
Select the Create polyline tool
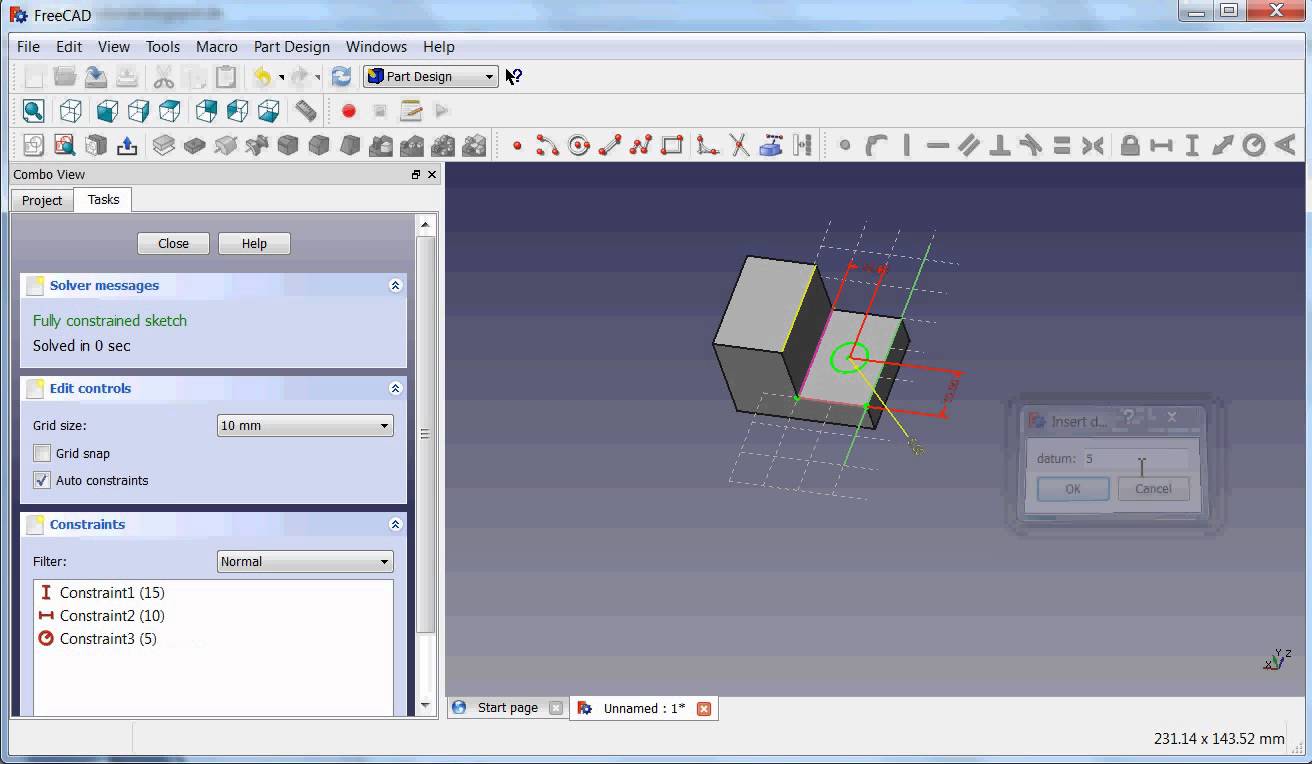coord(640,145)
